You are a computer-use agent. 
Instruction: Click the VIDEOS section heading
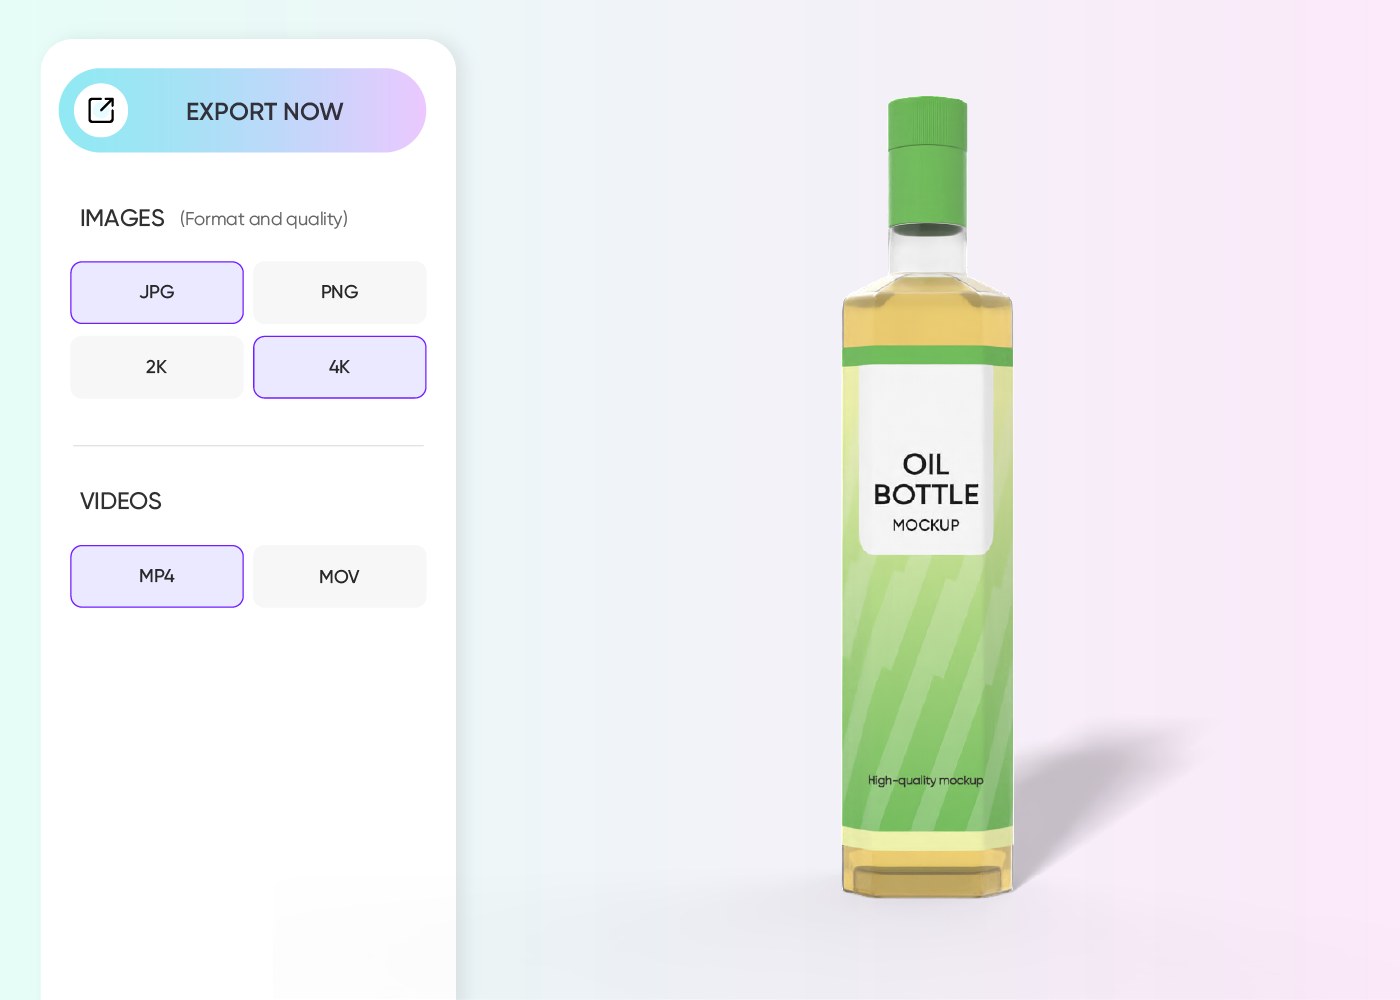[121, 501]
